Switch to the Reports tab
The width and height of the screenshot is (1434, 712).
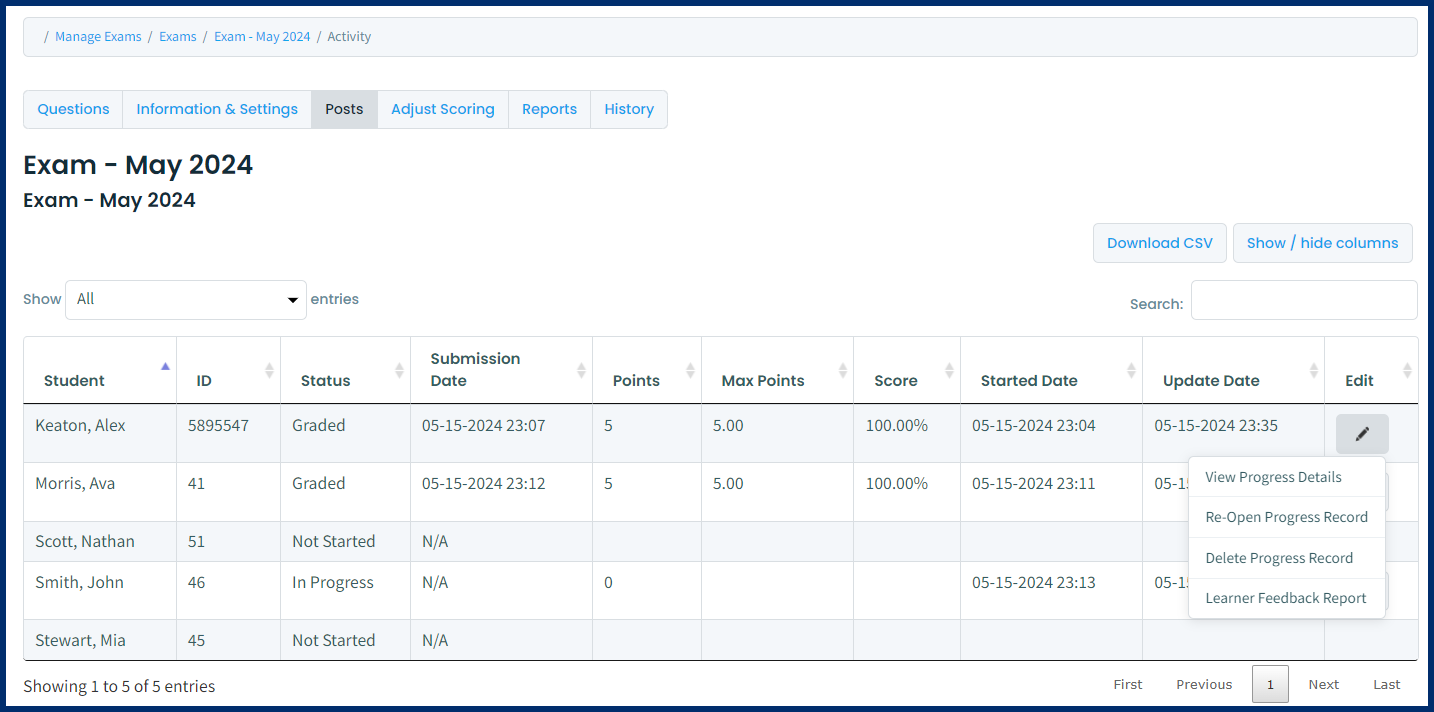549,109
